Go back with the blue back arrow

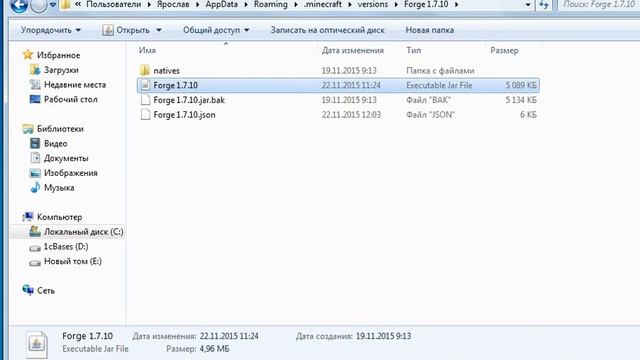coord(19,5)
